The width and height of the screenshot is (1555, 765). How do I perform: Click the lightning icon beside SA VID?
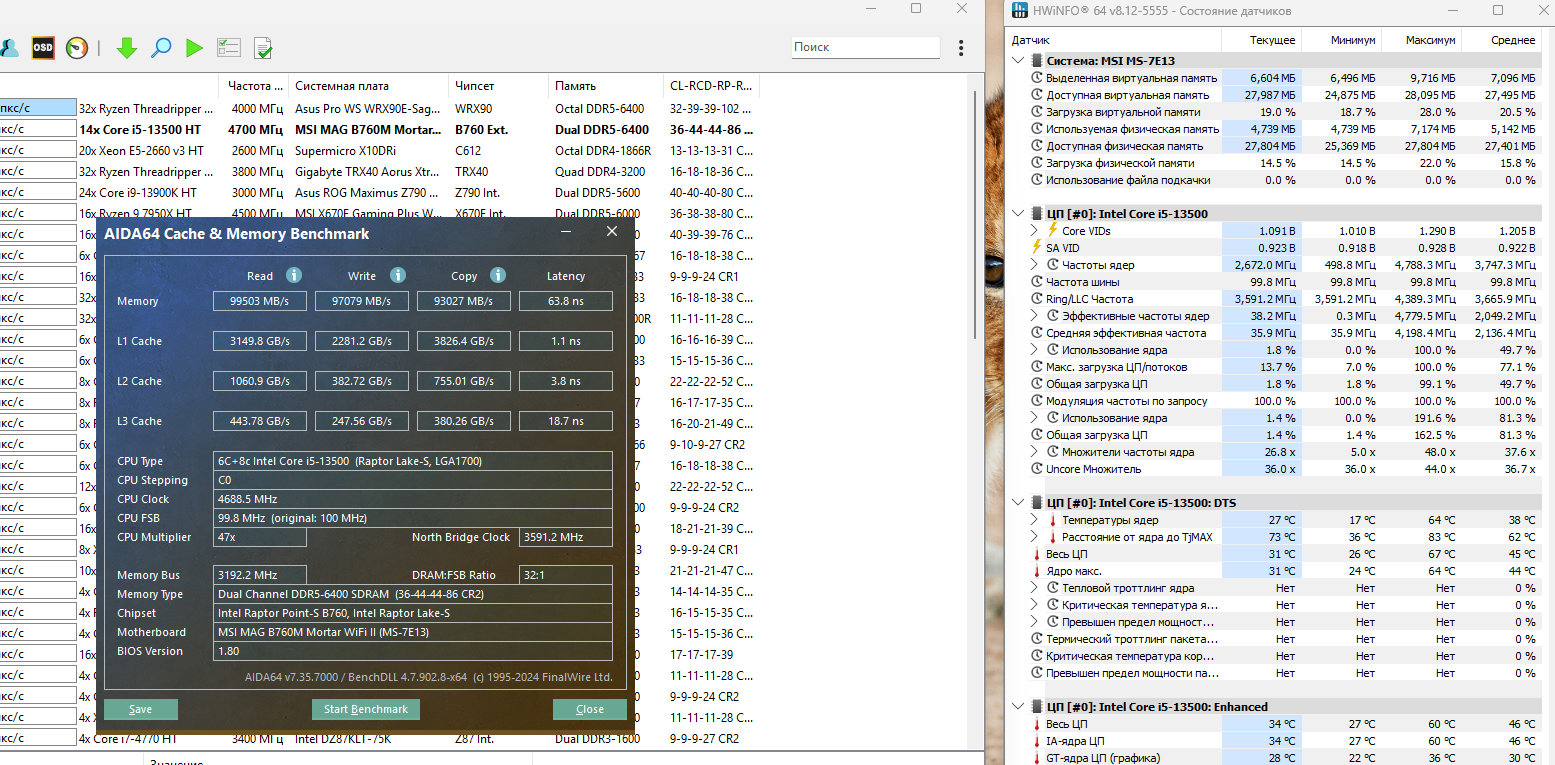pos(1036,248)
